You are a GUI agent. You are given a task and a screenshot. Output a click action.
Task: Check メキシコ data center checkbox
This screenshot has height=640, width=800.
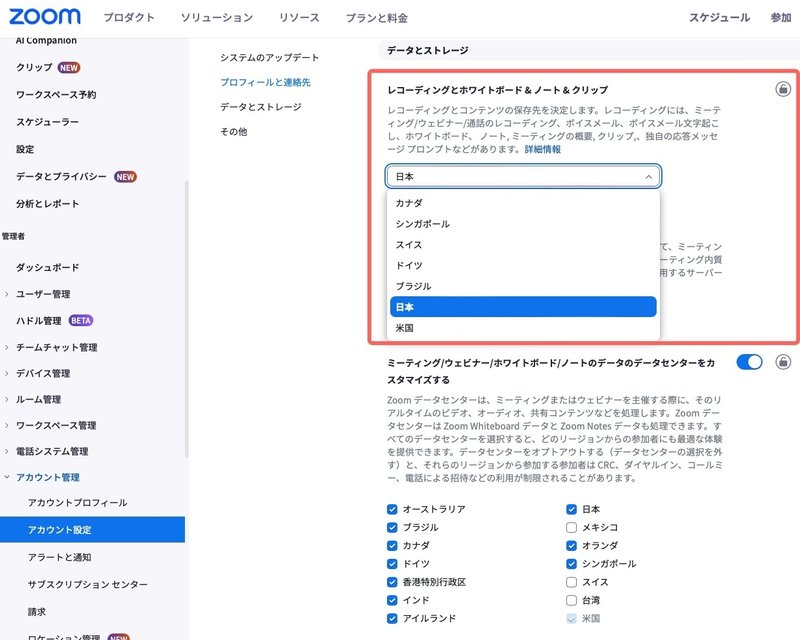point(571,527)
